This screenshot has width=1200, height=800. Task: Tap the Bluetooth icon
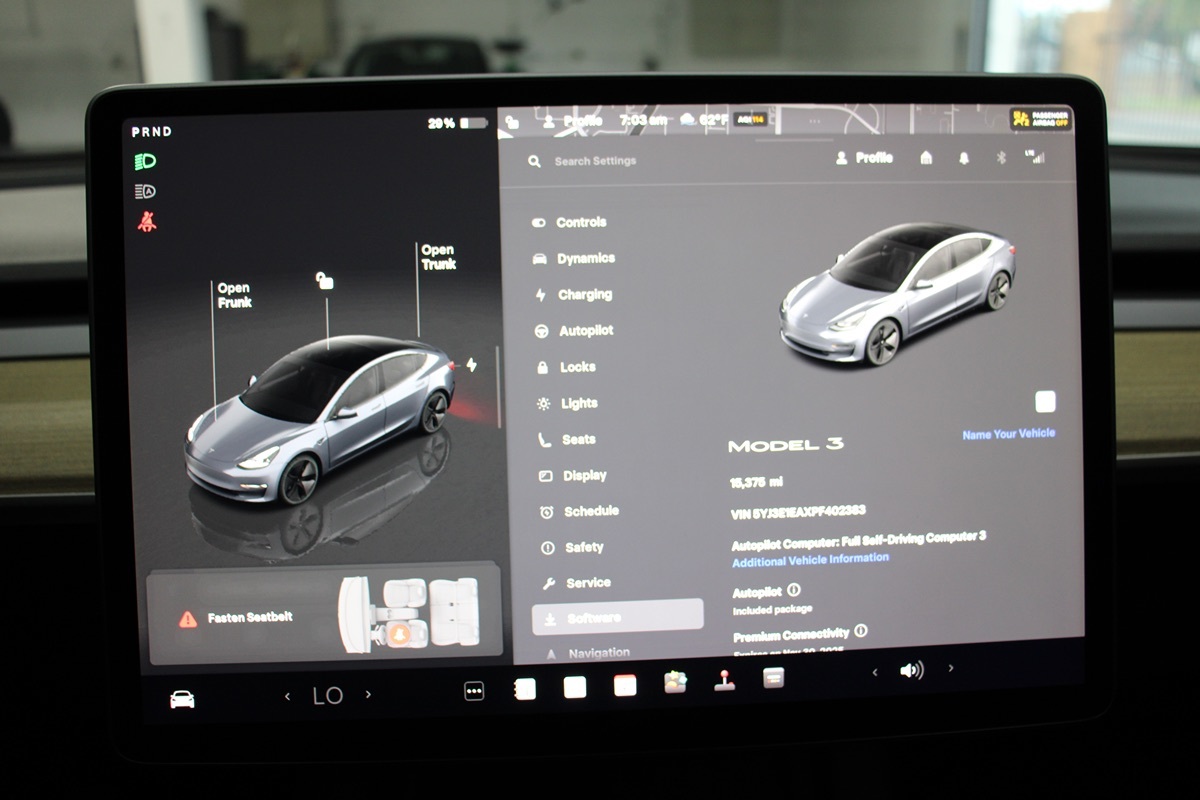coord(1000,158)
